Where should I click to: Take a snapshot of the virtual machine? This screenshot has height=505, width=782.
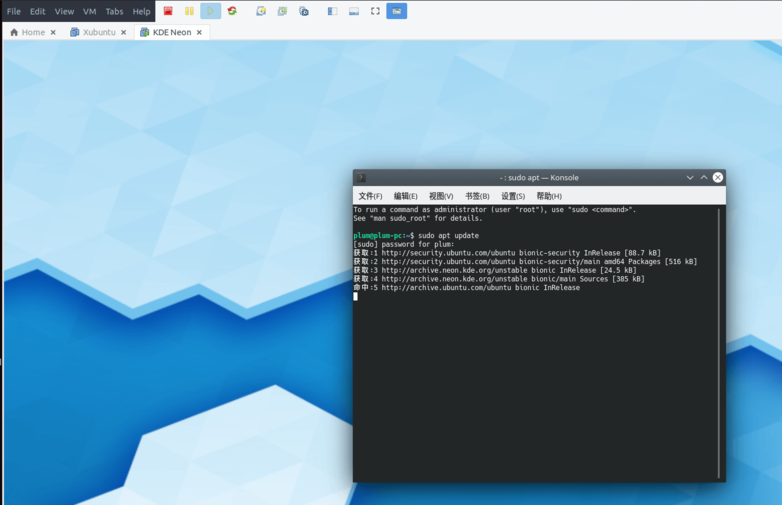261,11
